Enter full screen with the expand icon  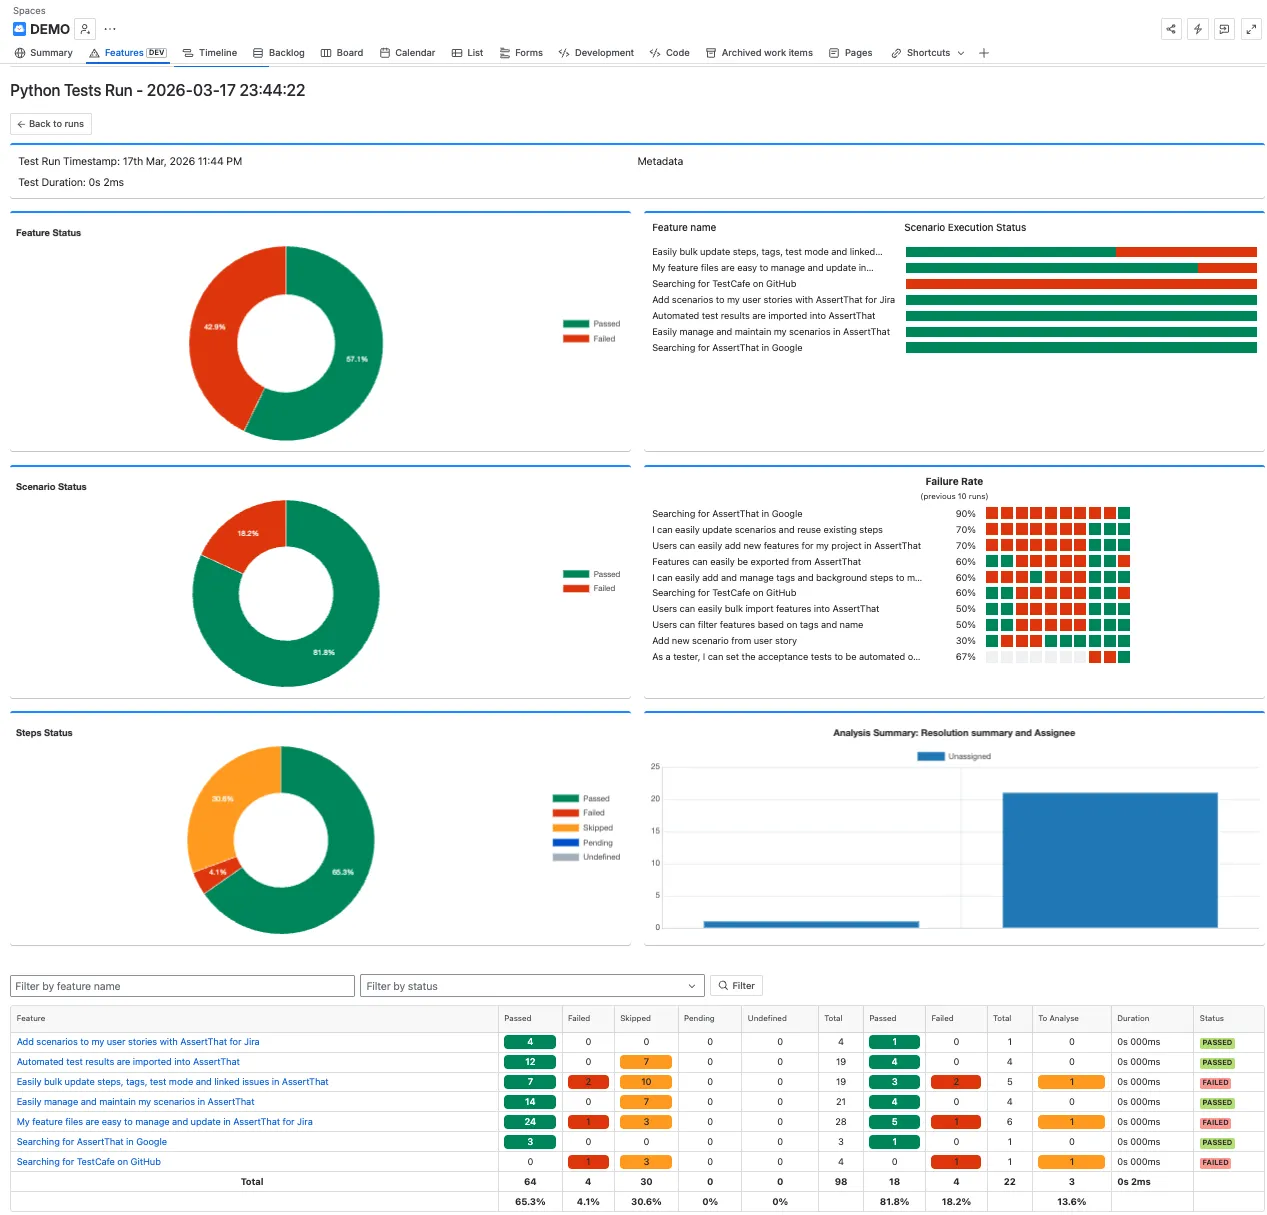(1251, 29)
